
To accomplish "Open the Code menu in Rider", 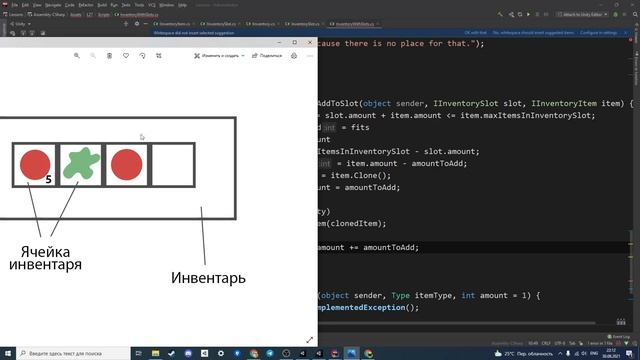I will coord(70,5).
